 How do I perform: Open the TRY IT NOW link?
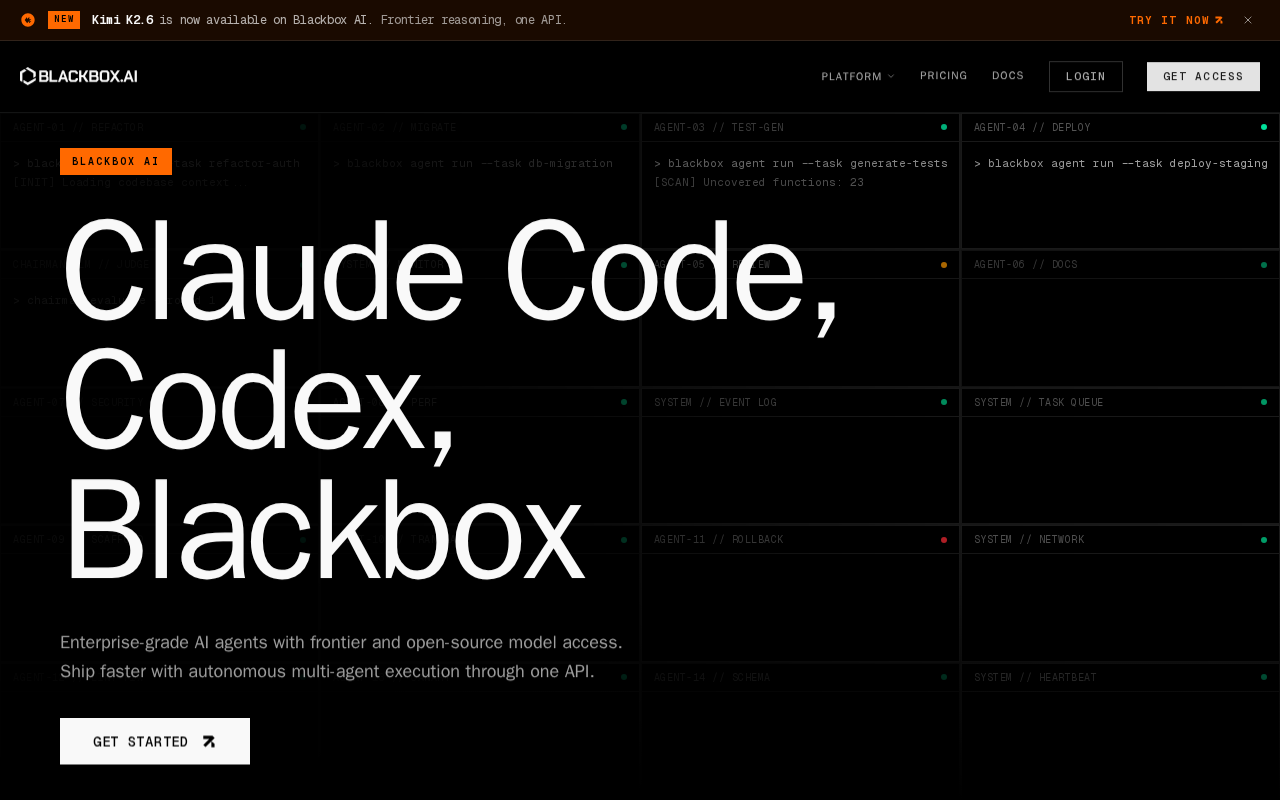1176,20
